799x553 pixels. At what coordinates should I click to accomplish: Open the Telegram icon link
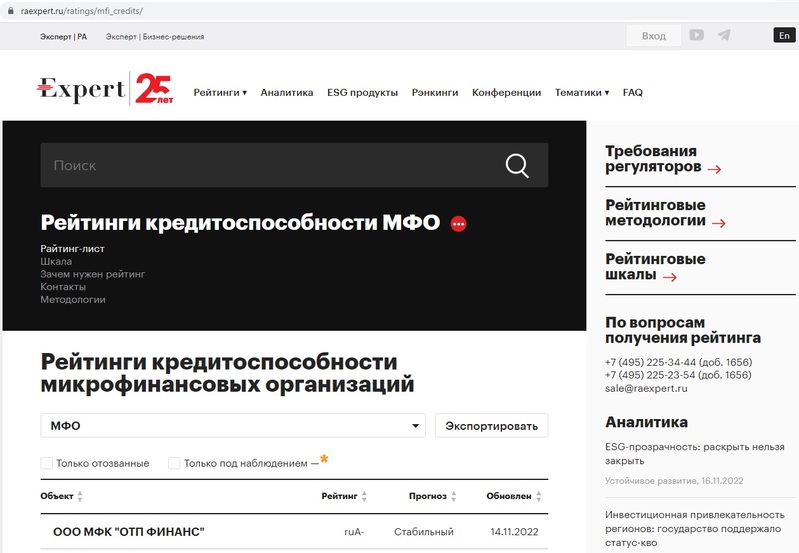[x=723, y=35]
